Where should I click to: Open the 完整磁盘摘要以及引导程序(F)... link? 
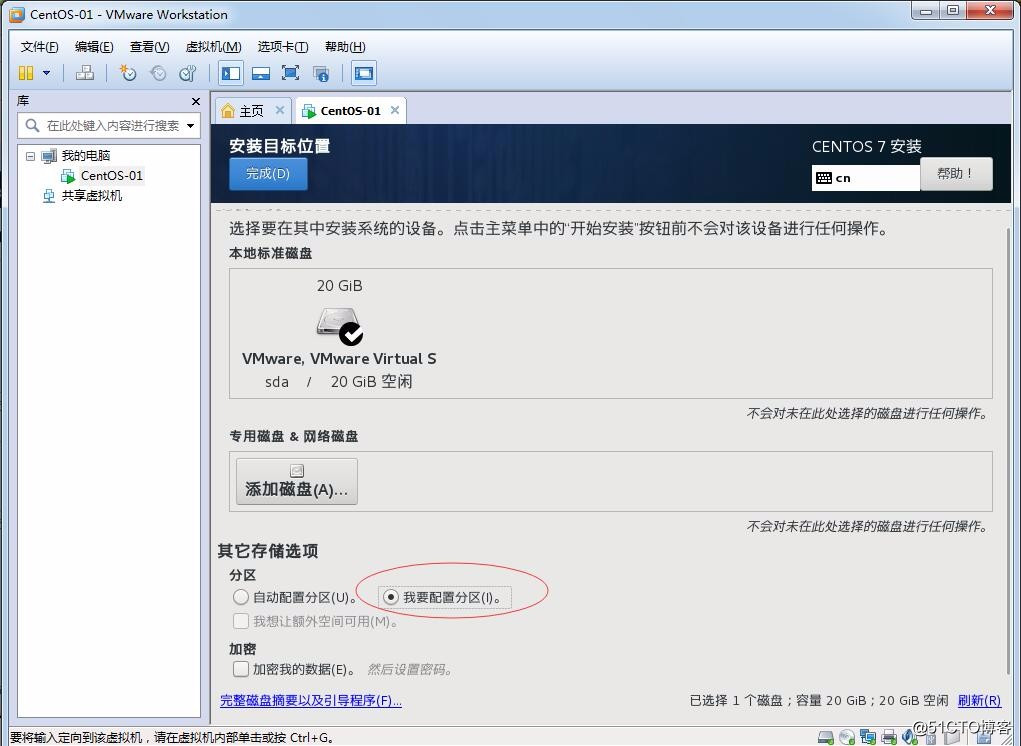311,700
